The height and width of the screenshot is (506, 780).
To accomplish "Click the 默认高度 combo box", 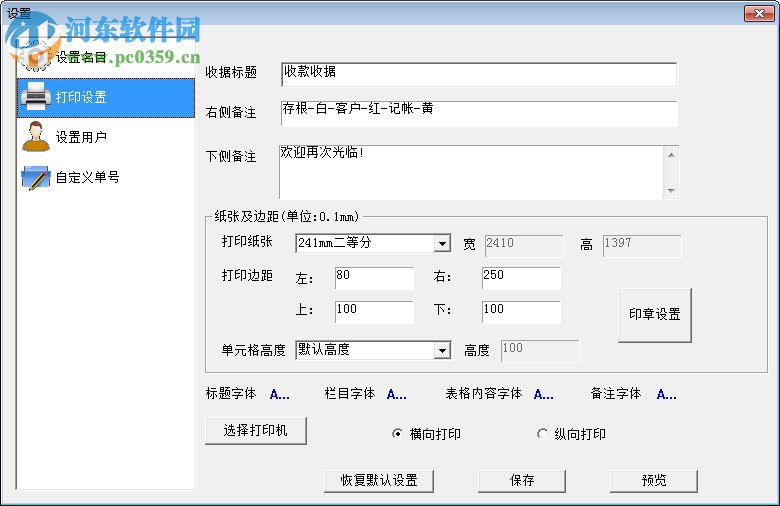I will (x=373, y=350).
